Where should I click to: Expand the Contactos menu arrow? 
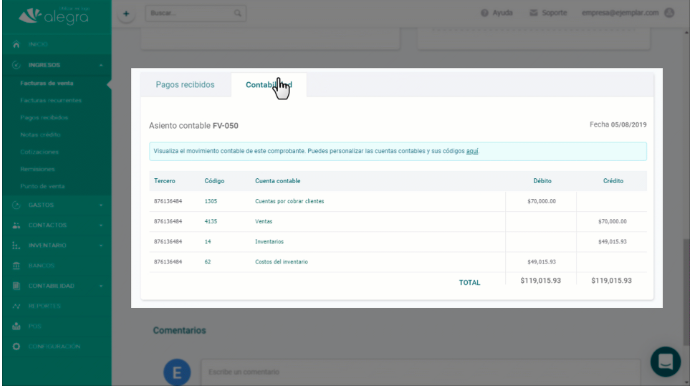pos(101,225)
